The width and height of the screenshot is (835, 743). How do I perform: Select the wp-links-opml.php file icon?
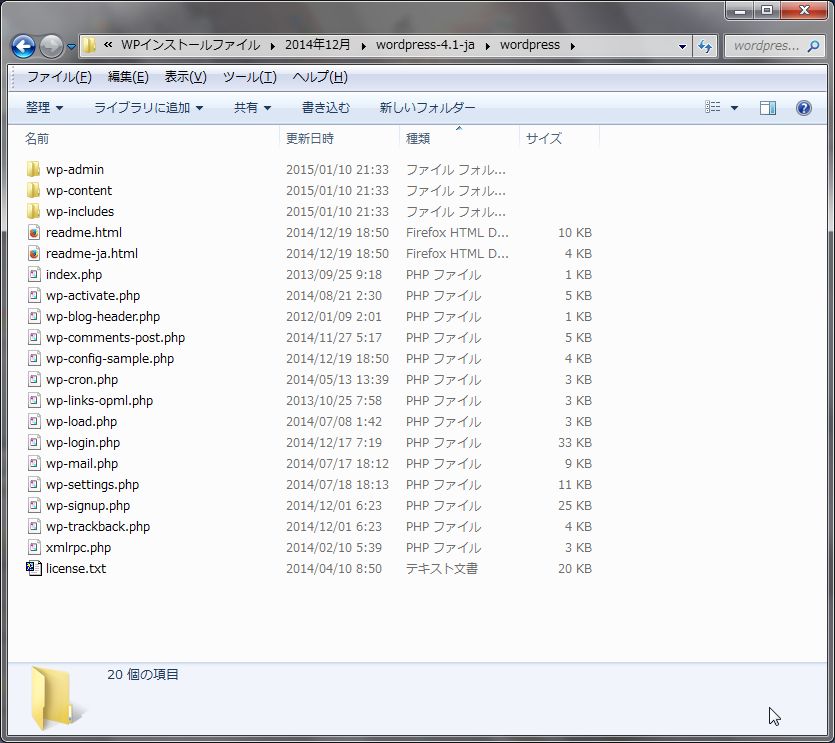click(34, 401)
